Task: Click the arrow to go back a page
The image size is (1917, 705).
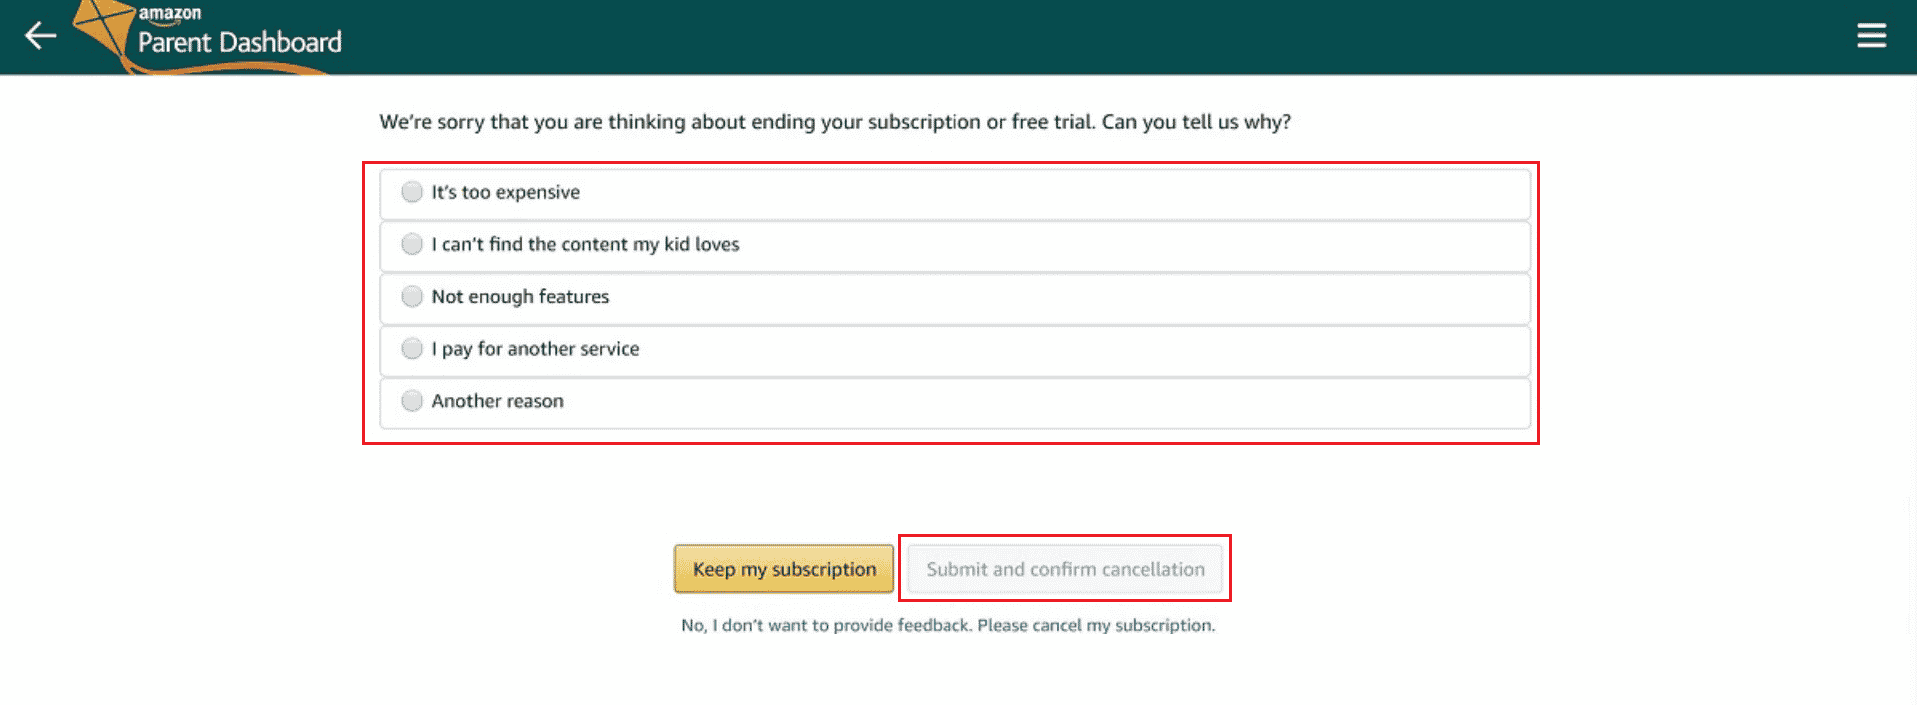Action: pyautogui.click(x=39, y=35)
